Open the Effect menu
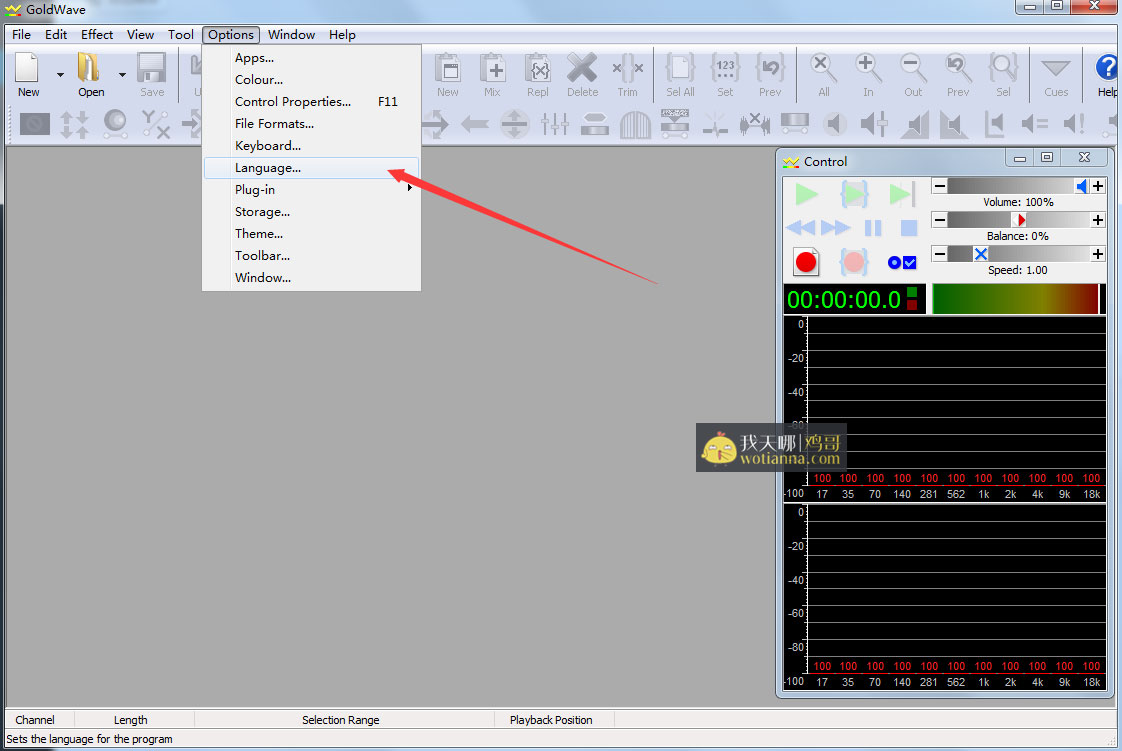This screenshot has width=1122, height=751. pyautogui.click(x=97, y=34)
